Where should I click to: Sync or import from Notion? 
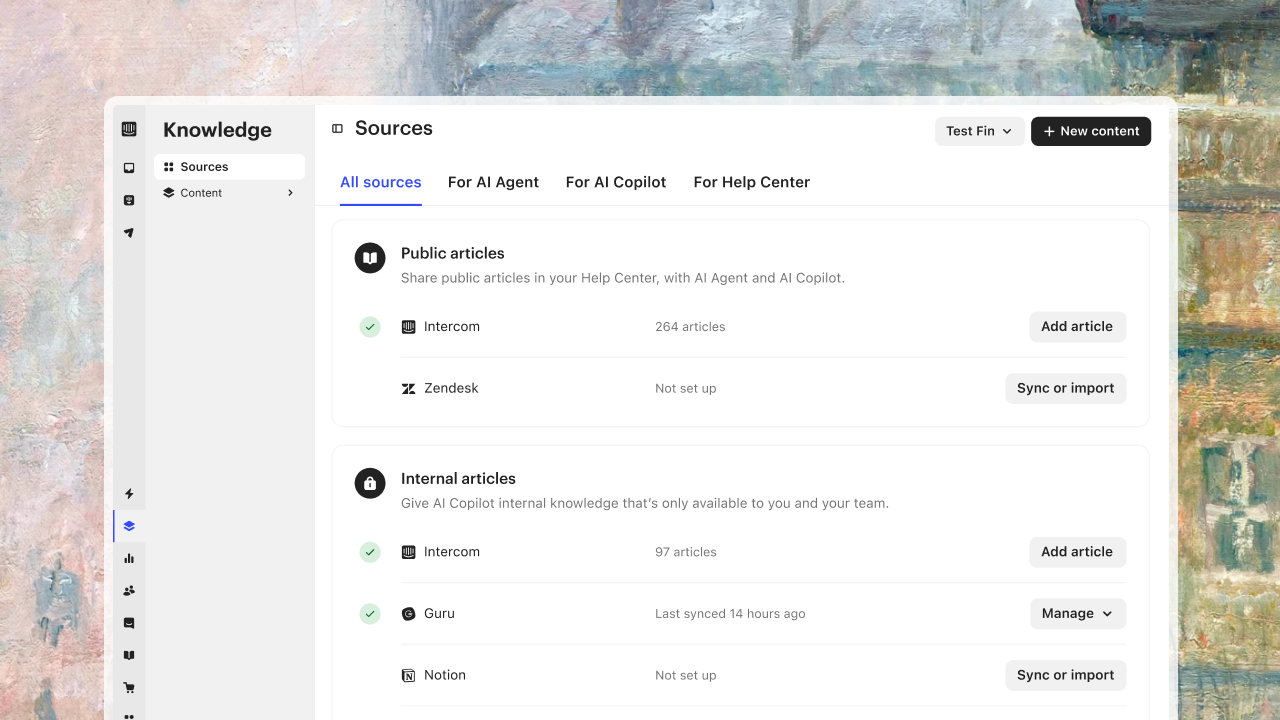point(1066,676)
